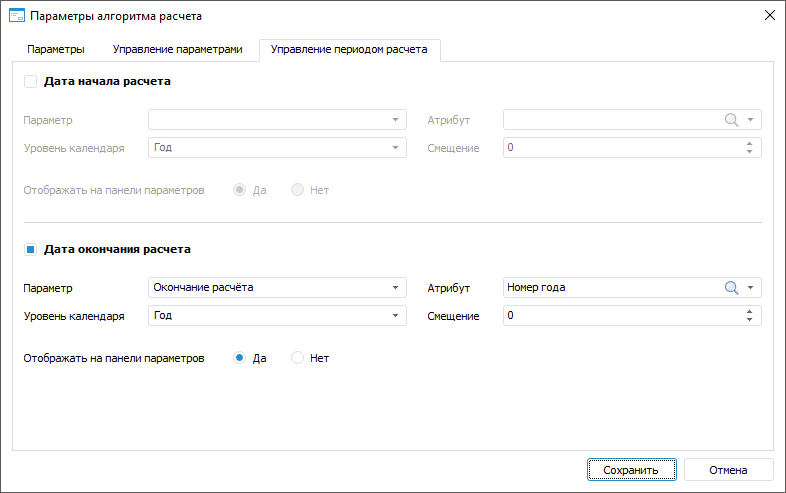This screenshot has height=493, width=786.
Task: Click the Сохранить button
Action: coord(632,470)
